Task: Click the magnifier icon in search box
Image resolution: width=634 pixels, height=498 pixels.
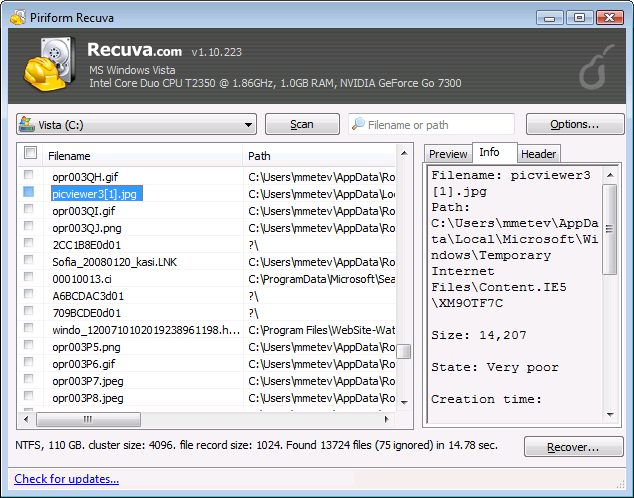Action: (358, 124)
